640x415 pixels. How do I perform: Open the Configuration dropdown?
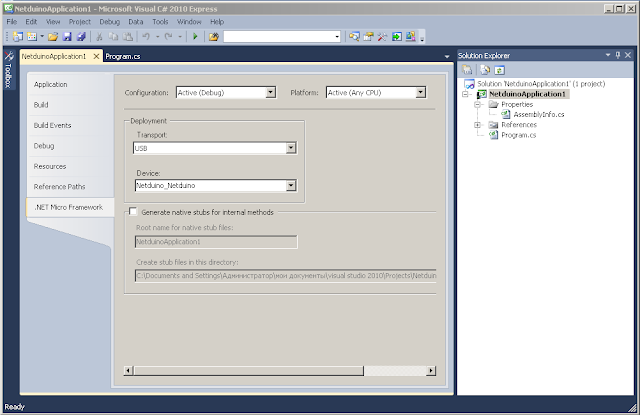pos(271,93)
